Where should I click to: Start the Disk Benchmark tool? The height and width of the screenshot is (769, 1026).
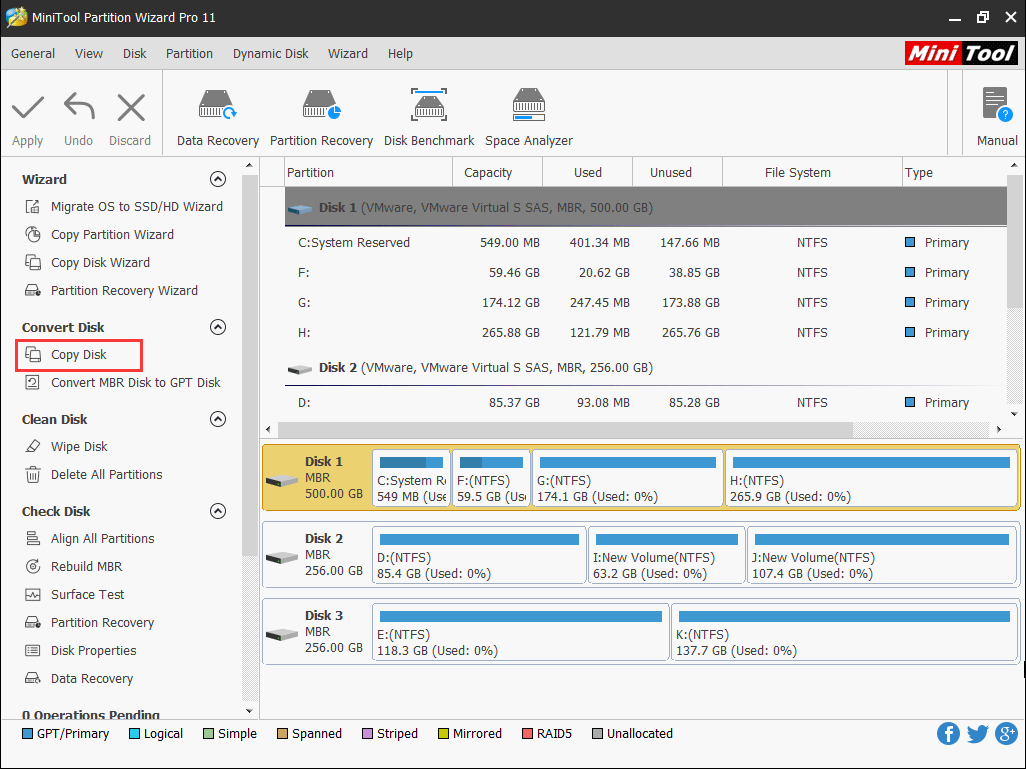coord(429,116)
